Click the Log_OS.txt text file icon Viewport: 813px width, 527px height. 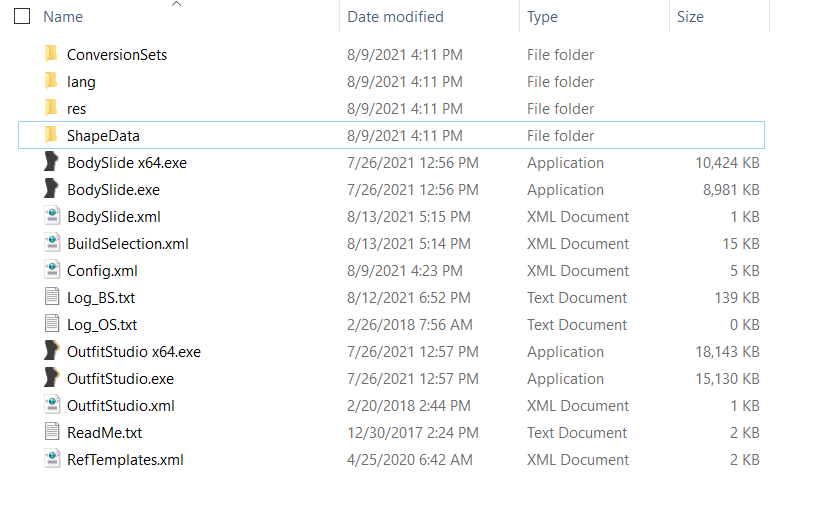click(x=52, y=323)
